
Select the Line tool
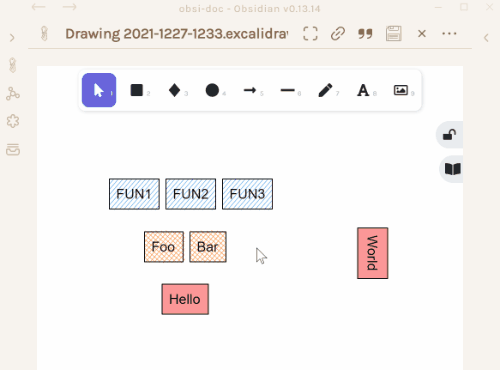coord(288,90)
